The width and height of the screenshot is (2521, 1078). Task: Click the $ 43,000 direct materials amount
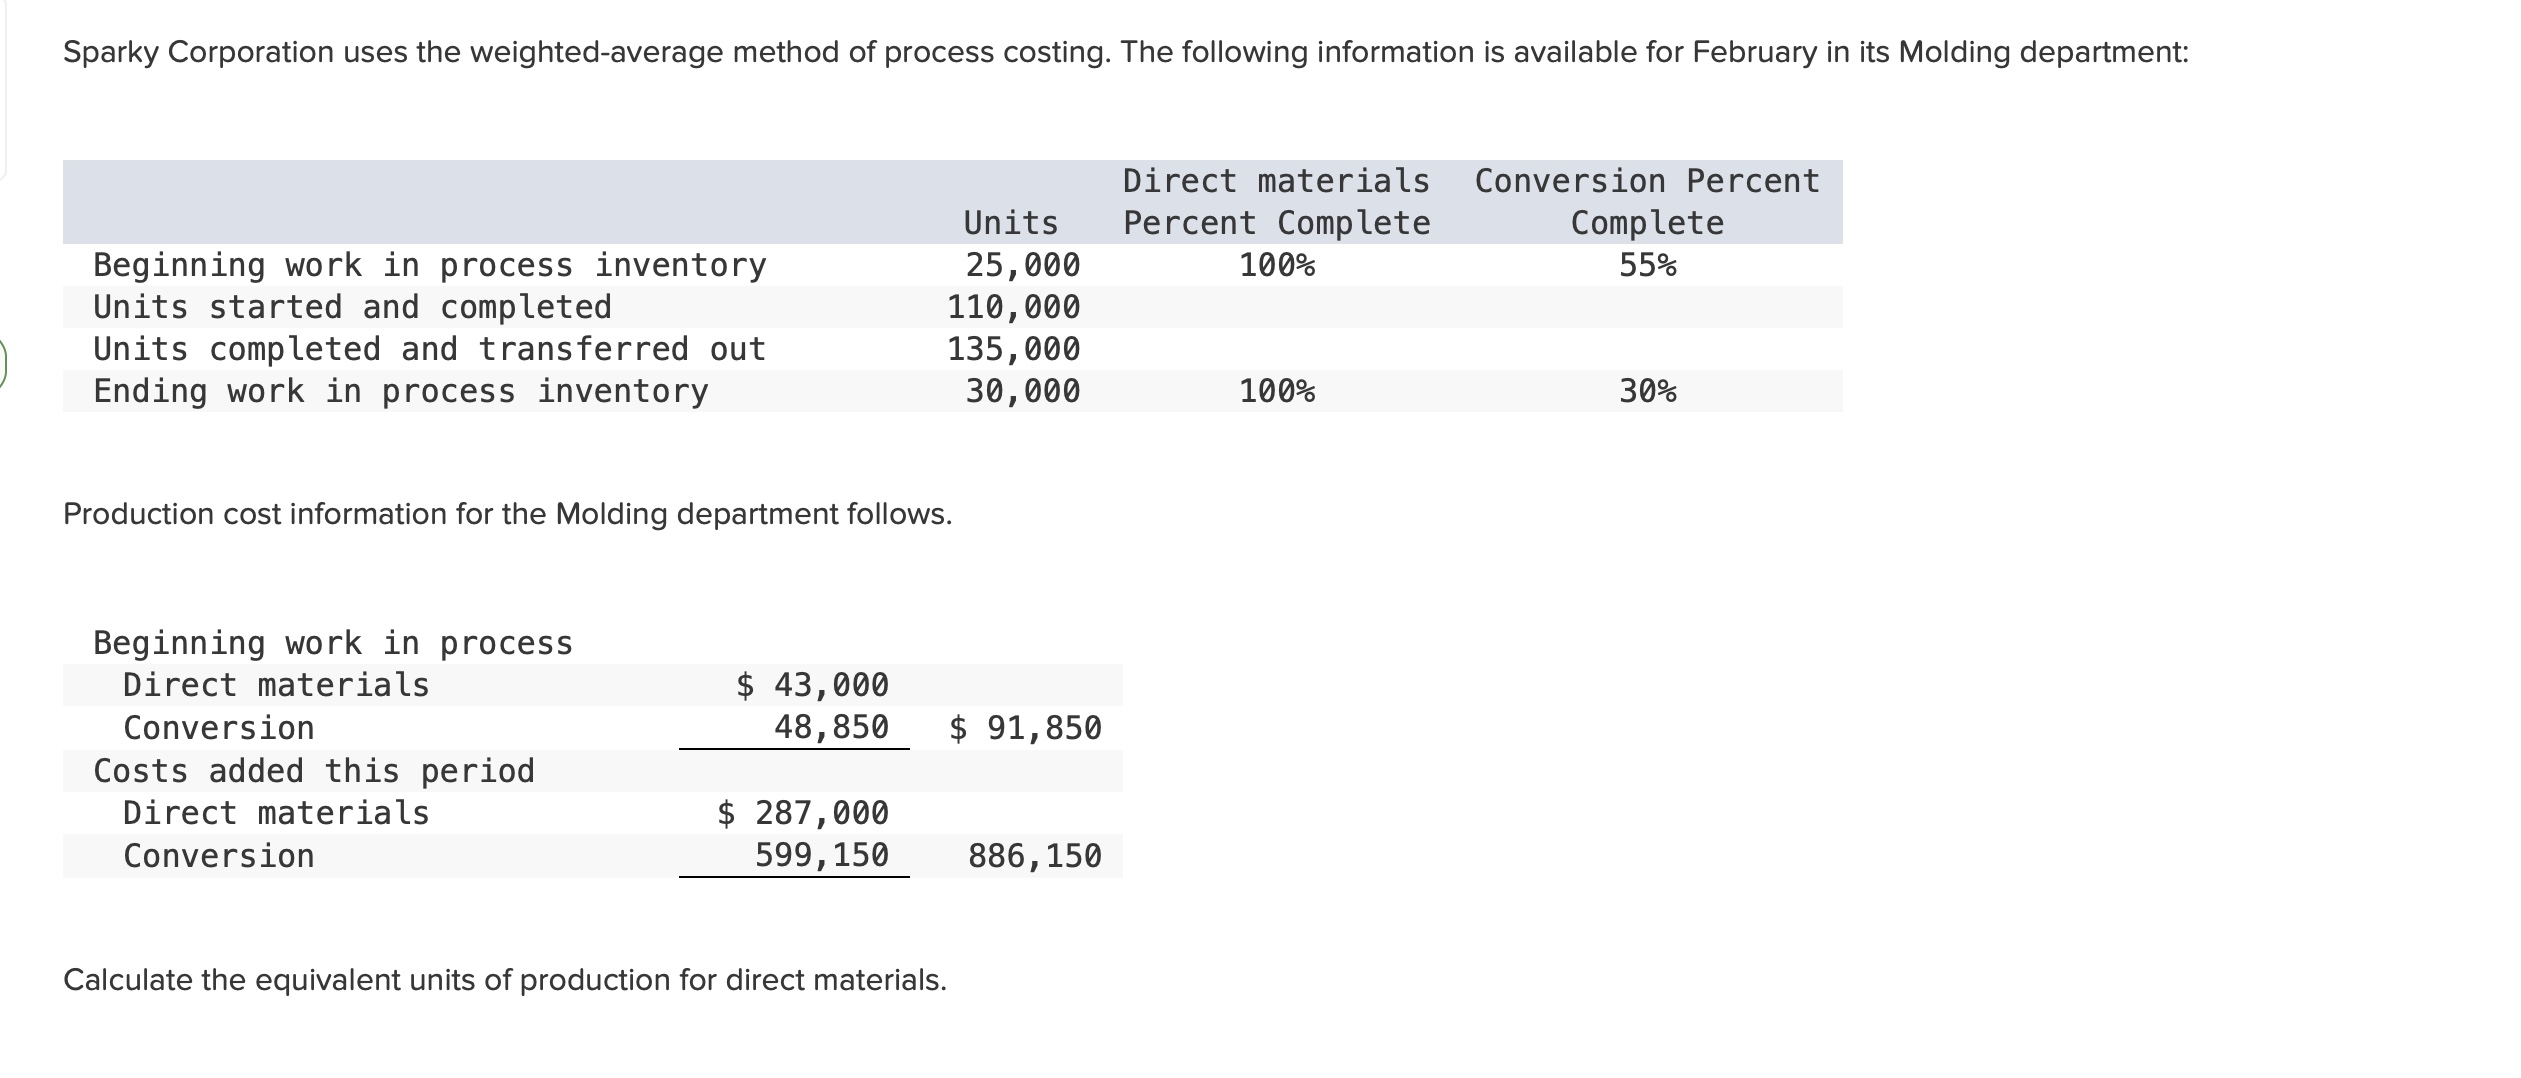tap(812, 685)
